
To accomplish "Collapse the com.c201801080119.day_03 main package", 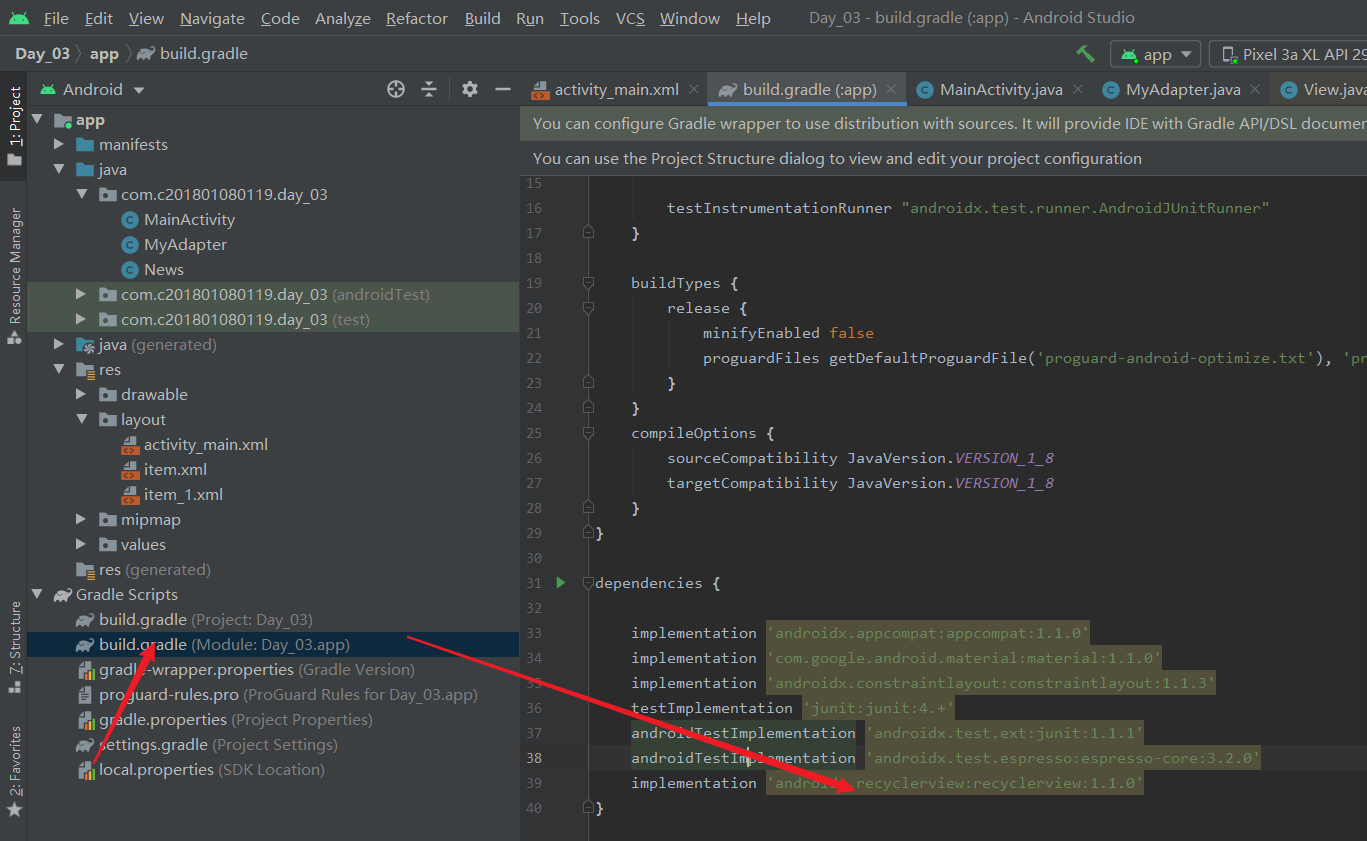I will pyautogui.click(x=82, y=195).
